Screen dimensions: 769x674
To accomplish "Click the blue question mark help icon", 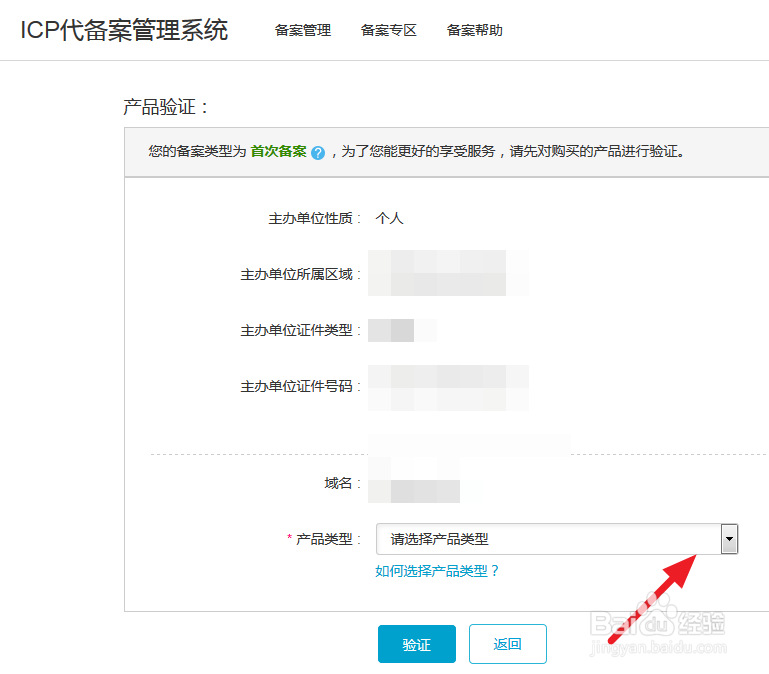I will tap(318, 153).
